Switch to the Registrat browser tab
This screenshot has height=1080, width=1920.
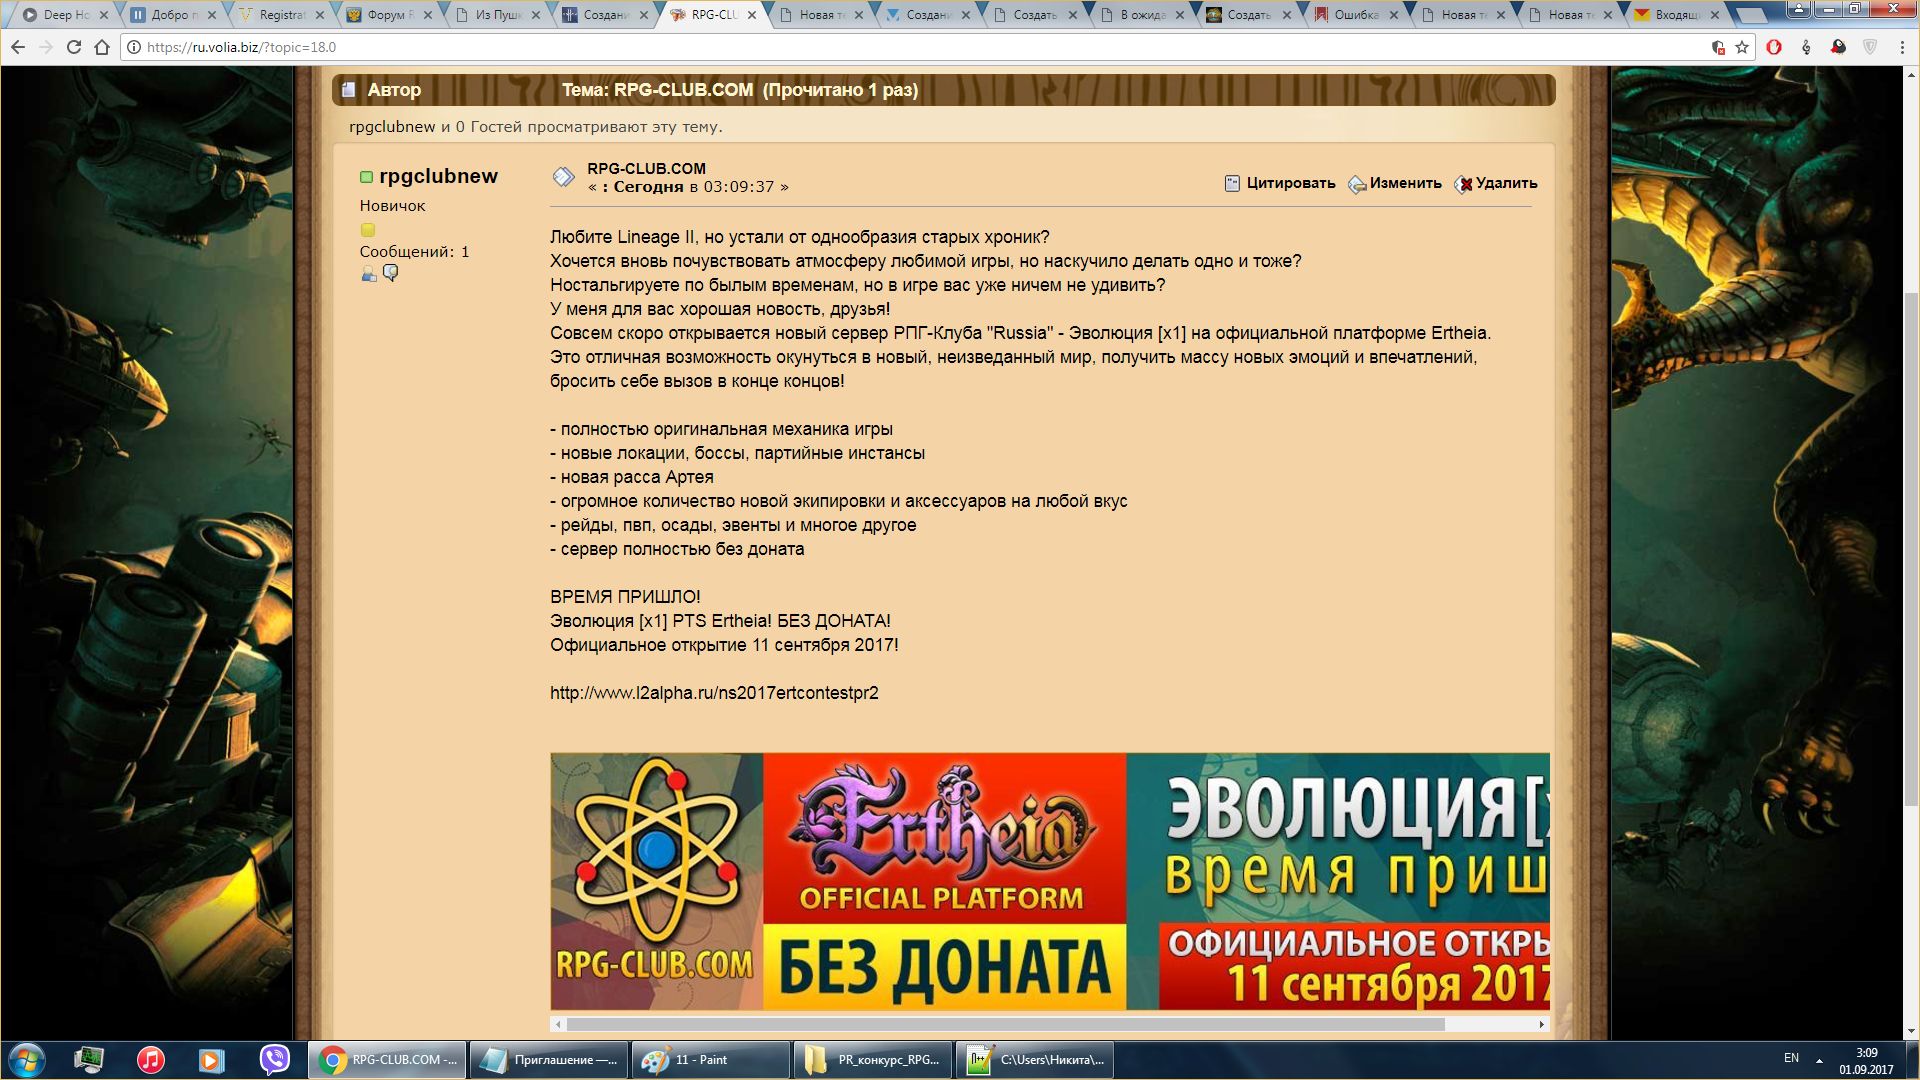[280, 15]
